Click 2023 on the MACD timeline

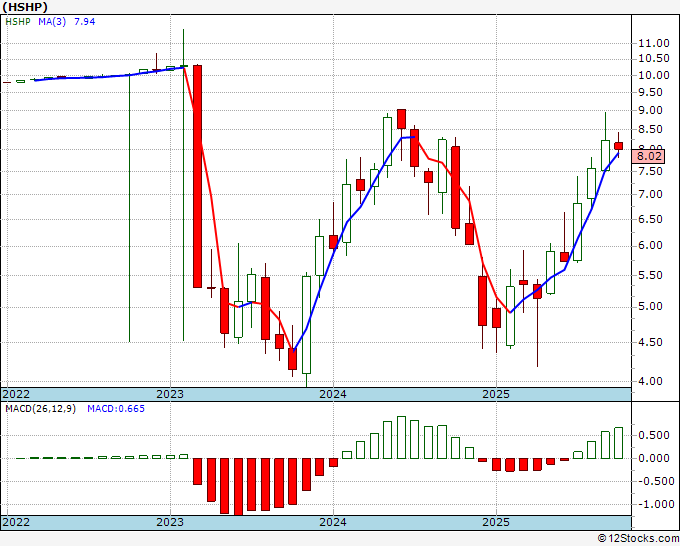[x=170, y=522]
